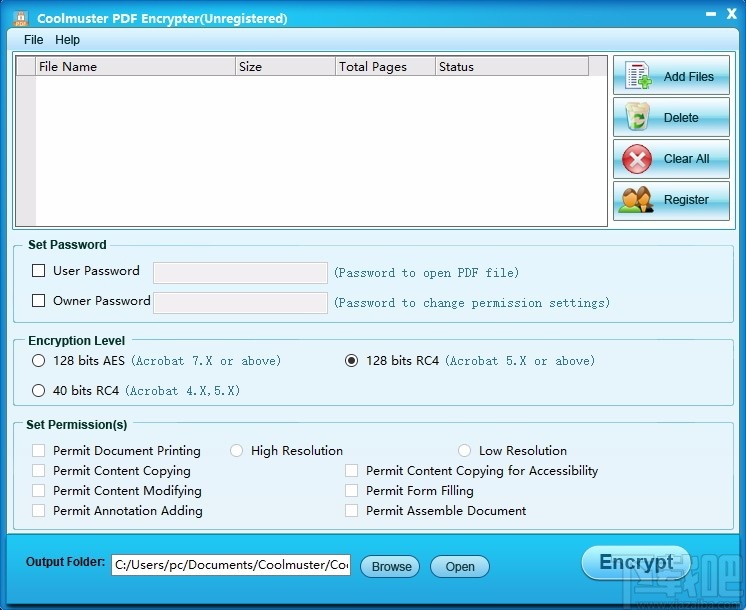Click the Open output folder button
The height and width of the screenshot is (610, 746).
click(x=460, y=566)
